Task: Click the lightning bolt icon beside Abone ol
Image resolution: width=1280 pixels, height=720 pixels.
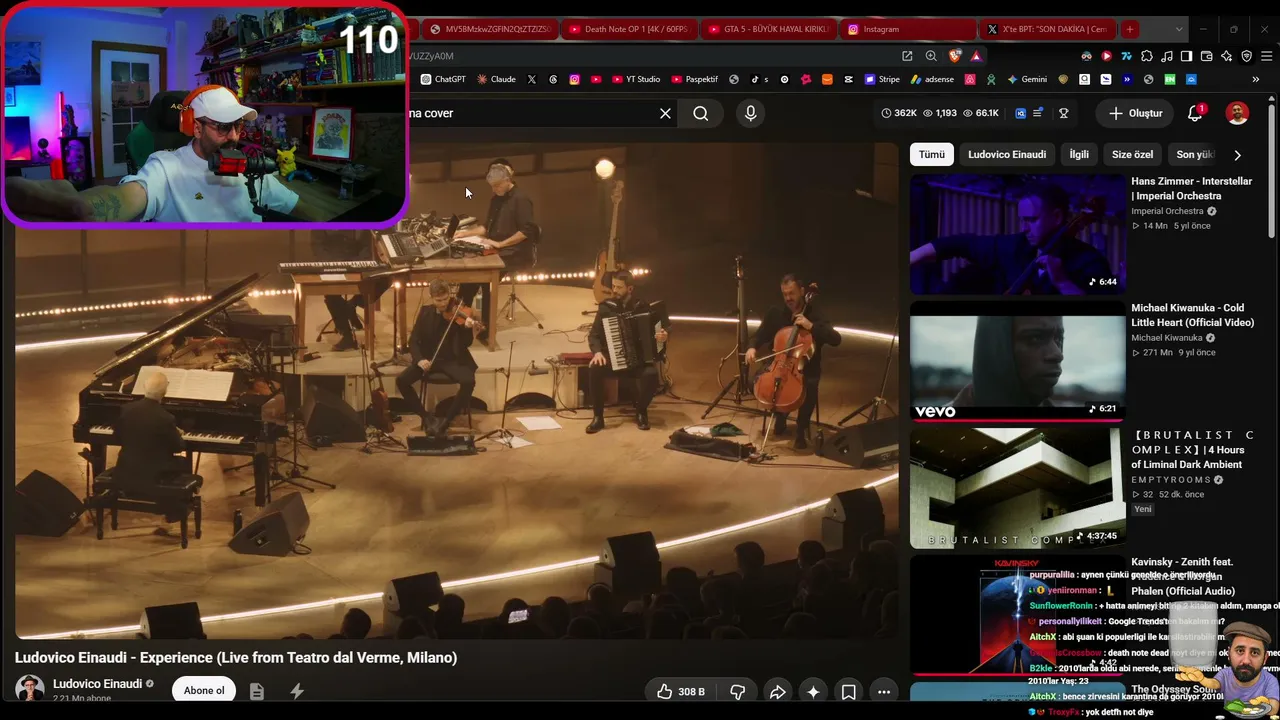Action: point(297,691)
